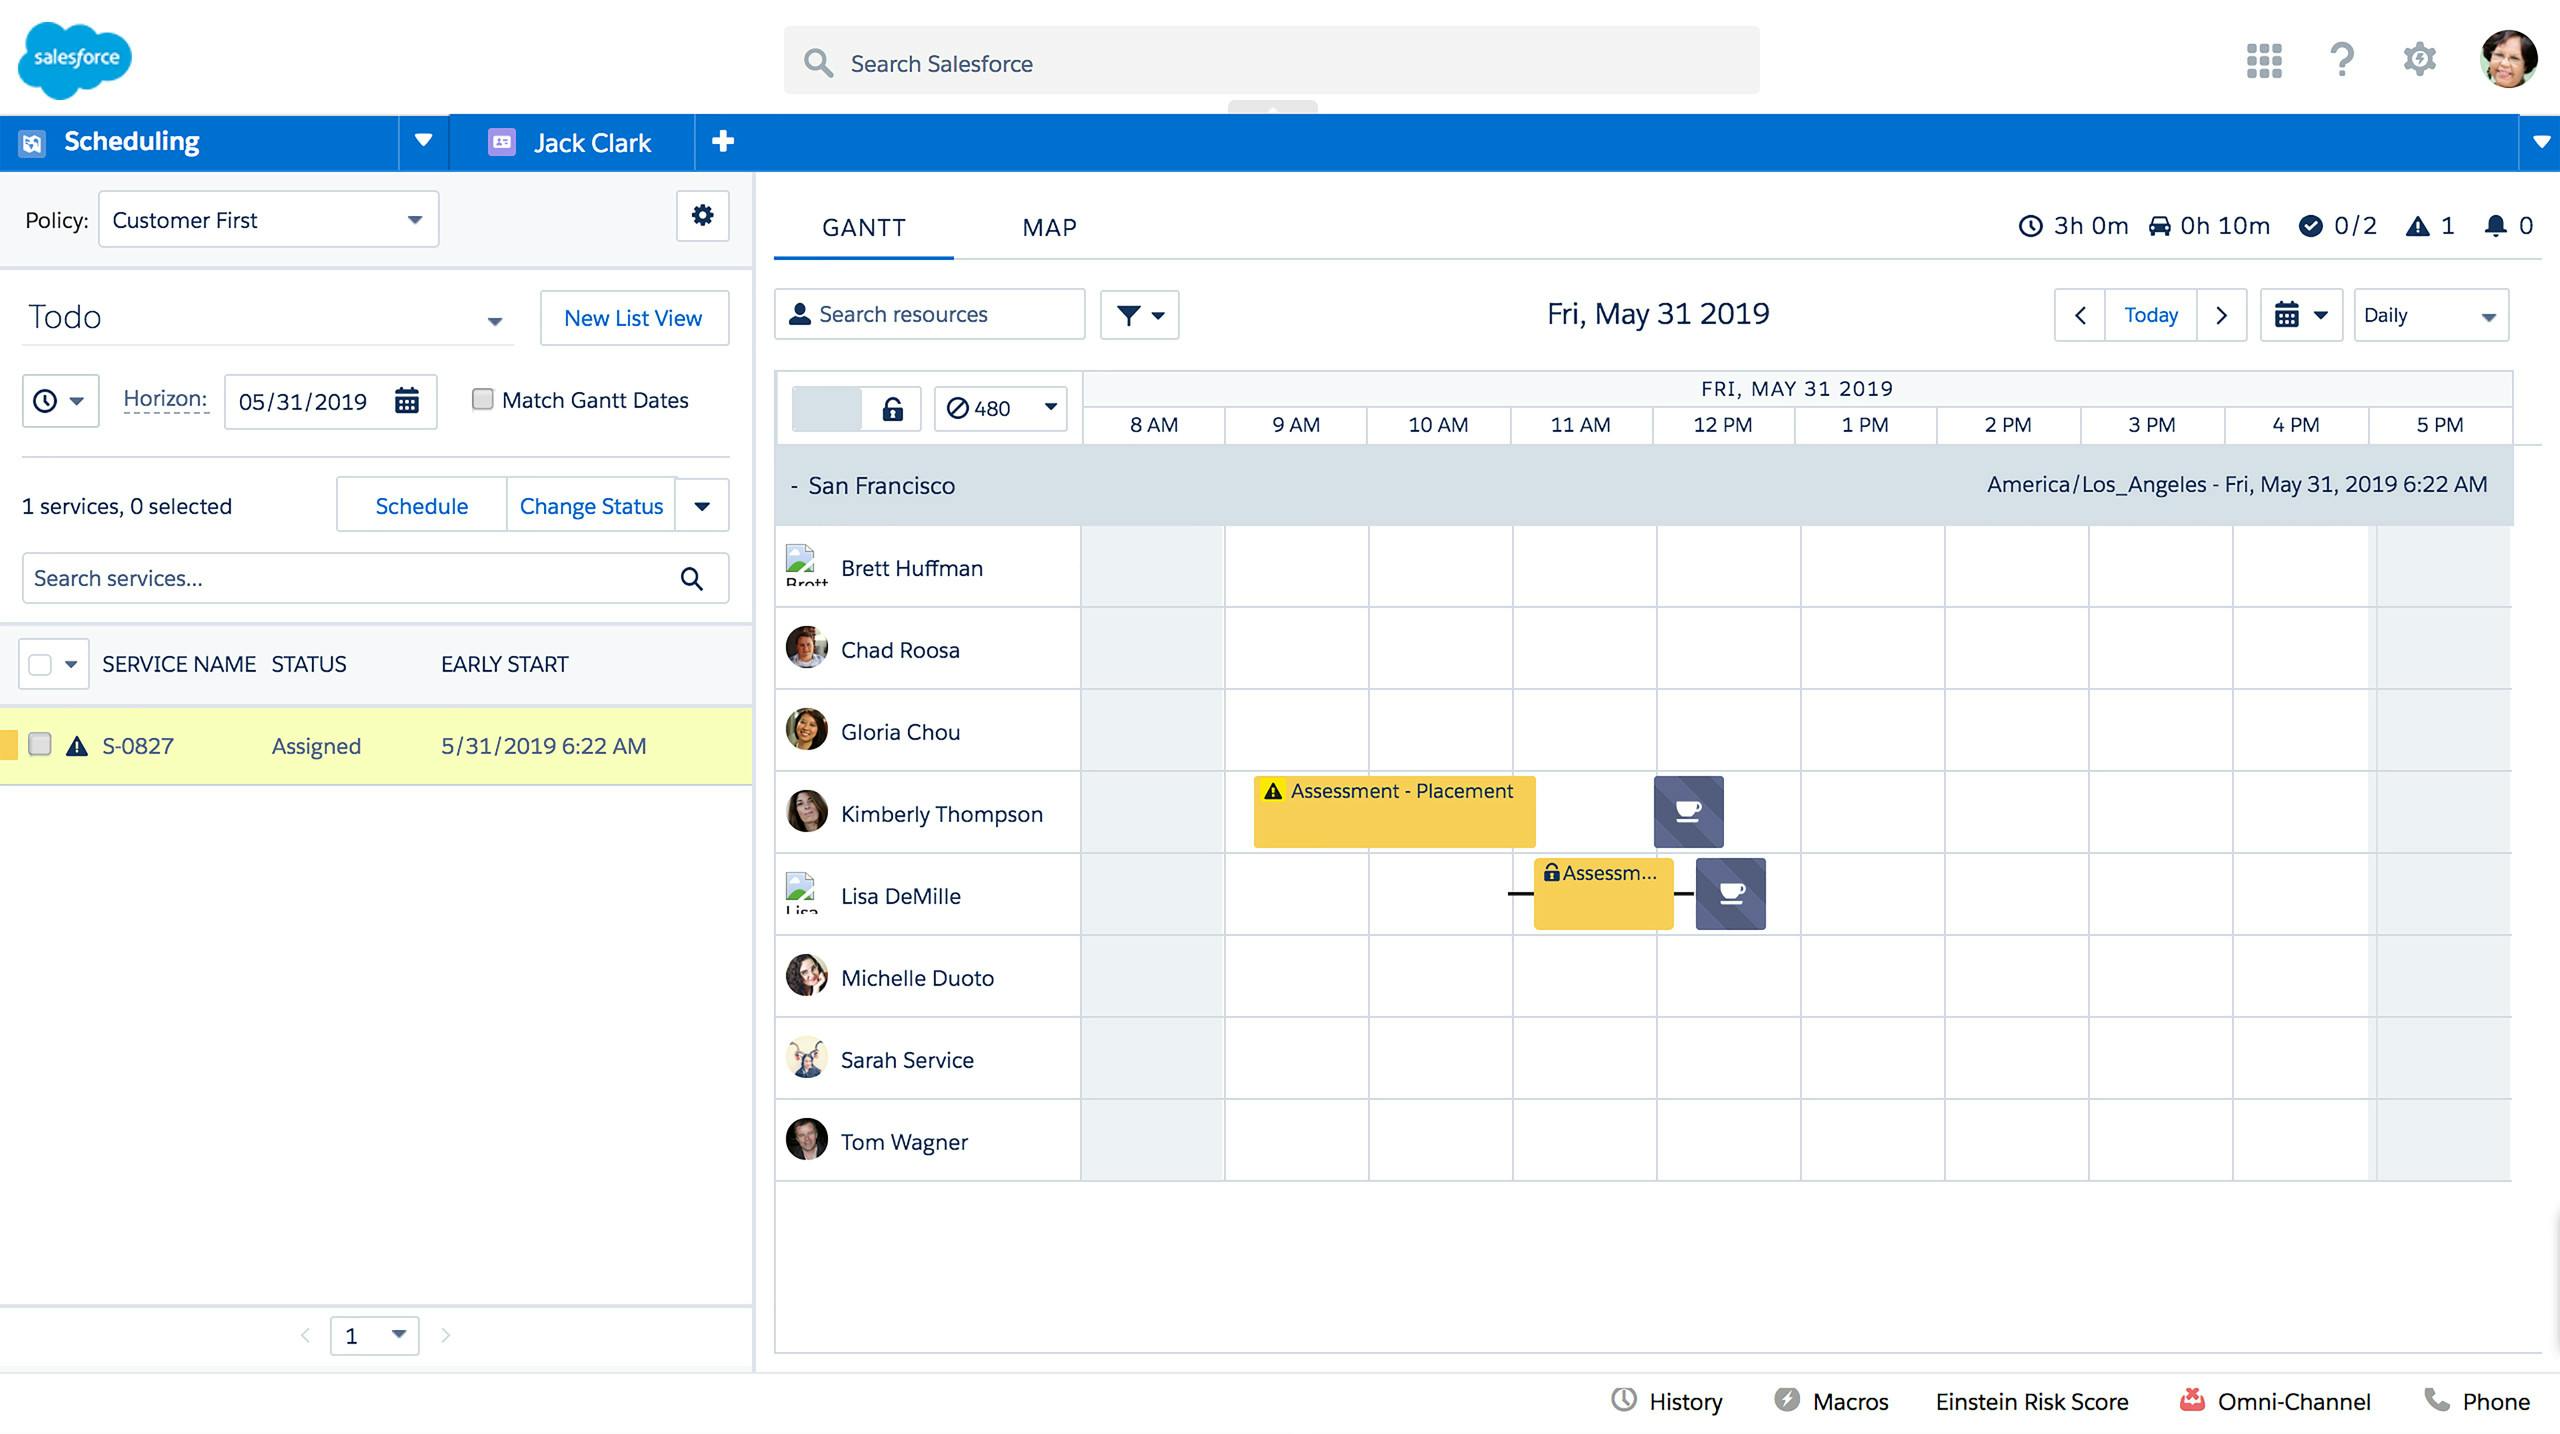Enable Match Gantt Dates checkbox

(x=482, y=400)
